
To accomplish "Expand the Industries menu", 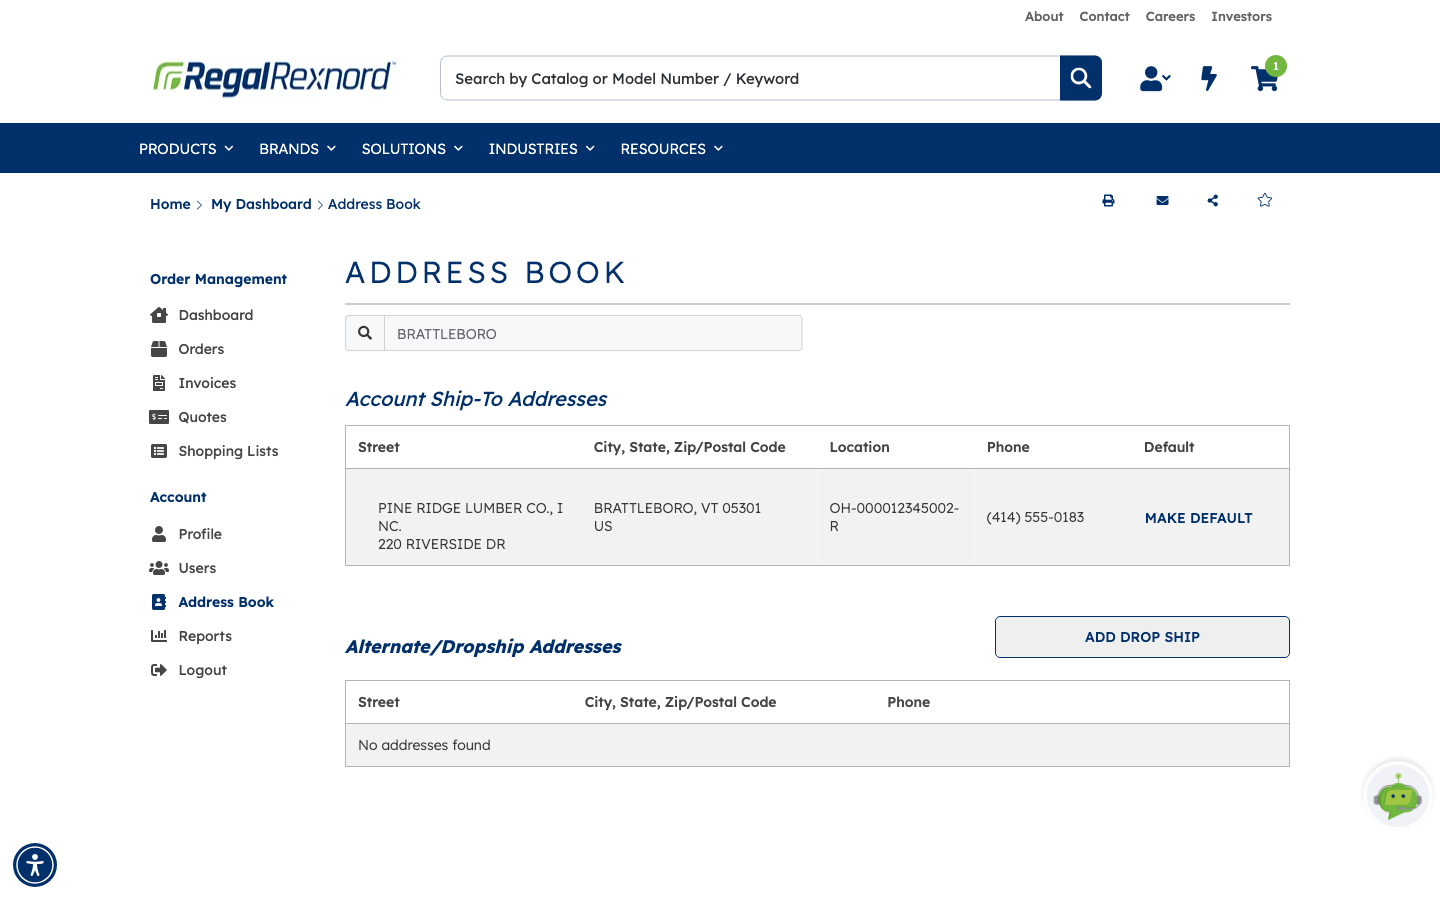I will [x=542, y=149].
